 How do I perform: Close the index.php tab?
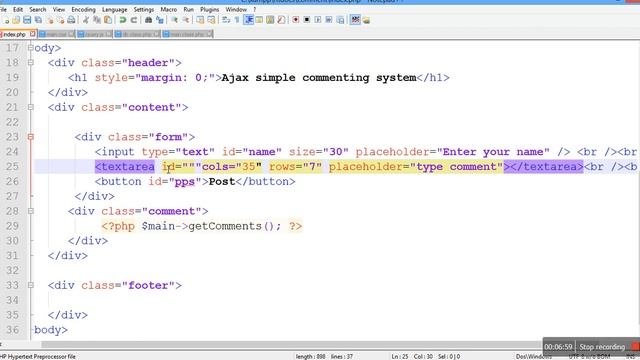coord(33,34)
